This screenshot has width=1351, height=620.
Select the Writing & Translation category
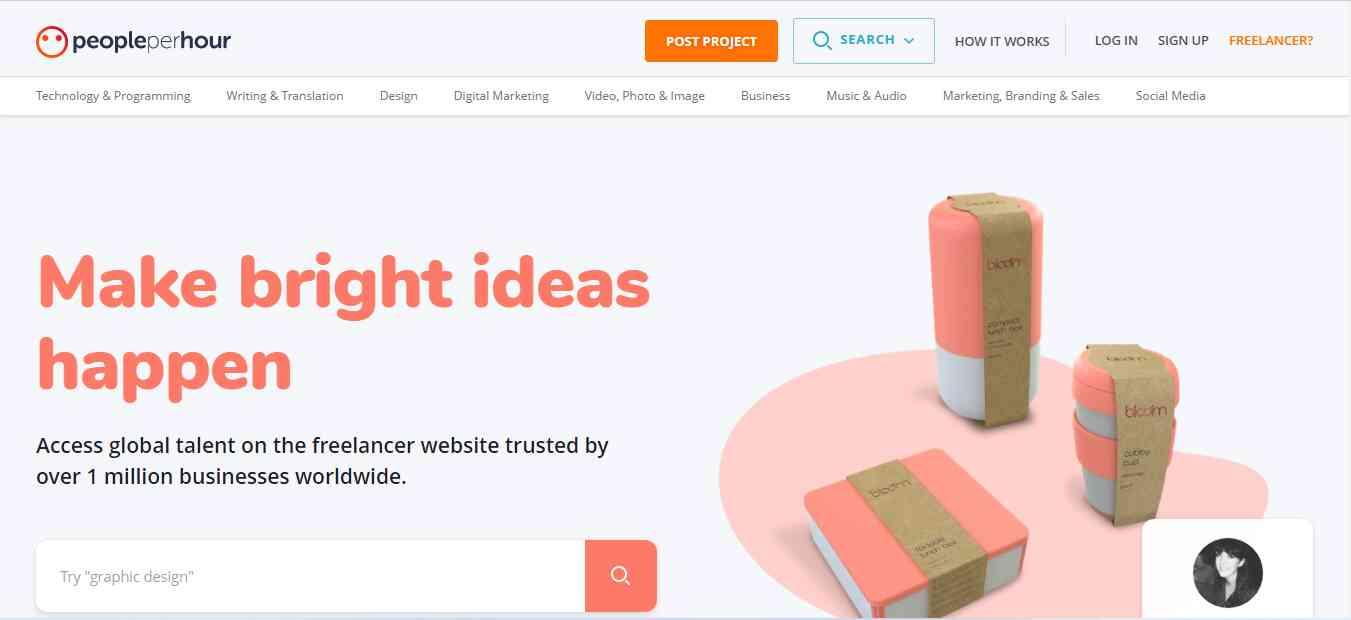pyautogui.click(x=285, y=96)
